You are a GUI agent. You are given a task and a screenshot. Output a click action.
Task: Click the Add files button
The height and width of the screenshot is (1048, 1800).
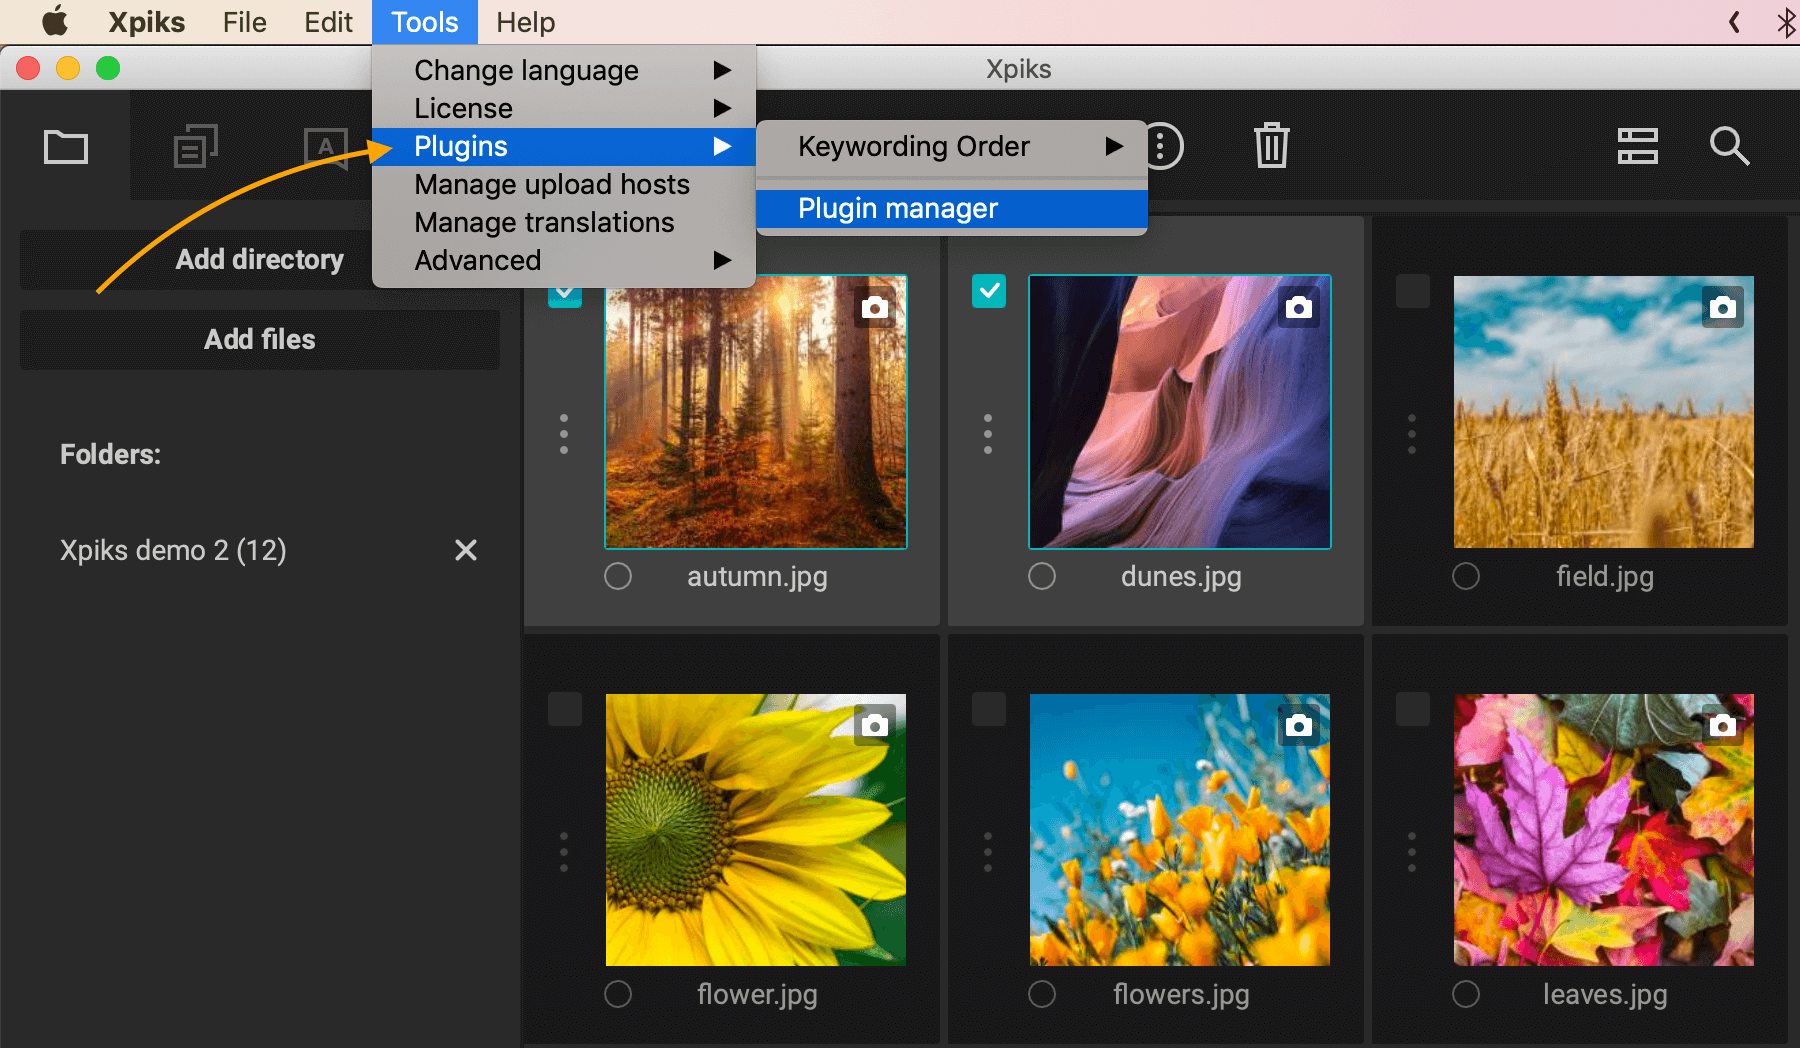260,340
